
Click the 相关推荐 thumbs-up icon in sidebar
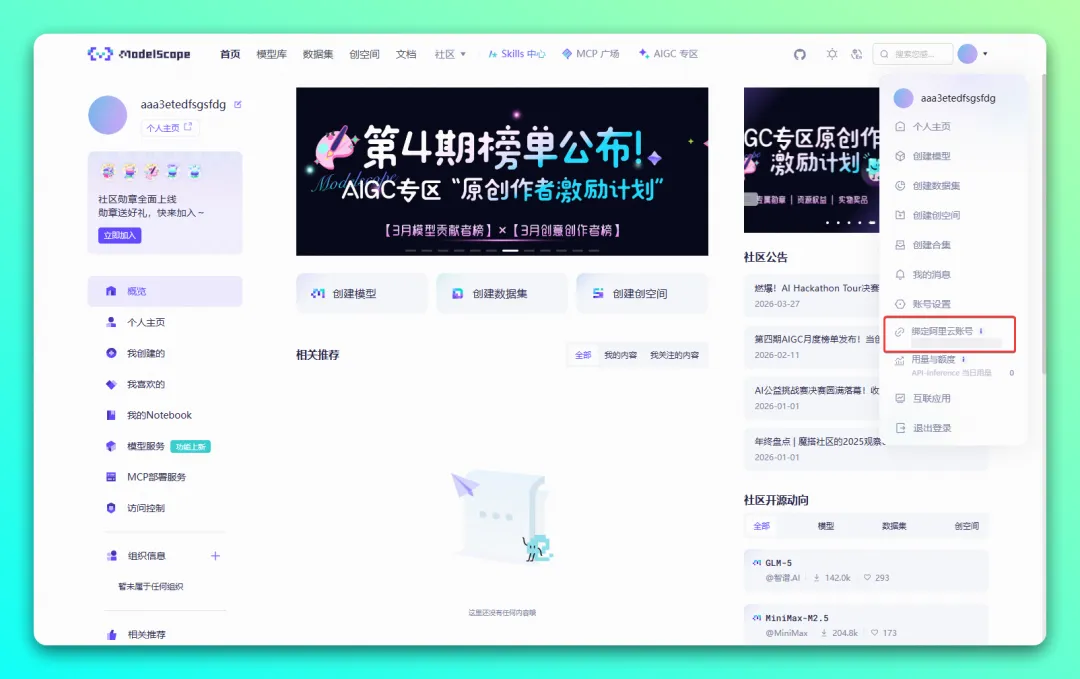coord(112,634)
